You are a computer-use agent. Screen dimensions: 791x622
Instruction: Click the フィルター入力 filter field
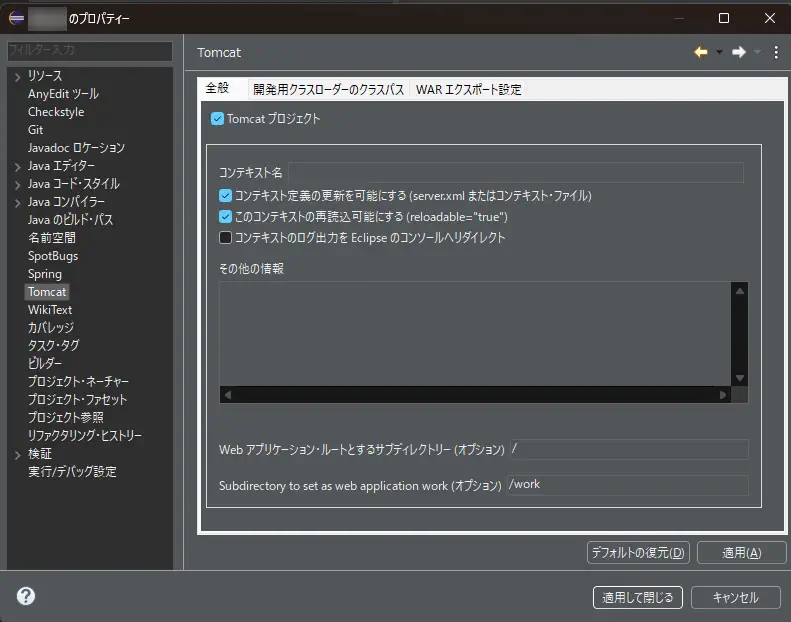pyautogui.click(x=90, y=50)
